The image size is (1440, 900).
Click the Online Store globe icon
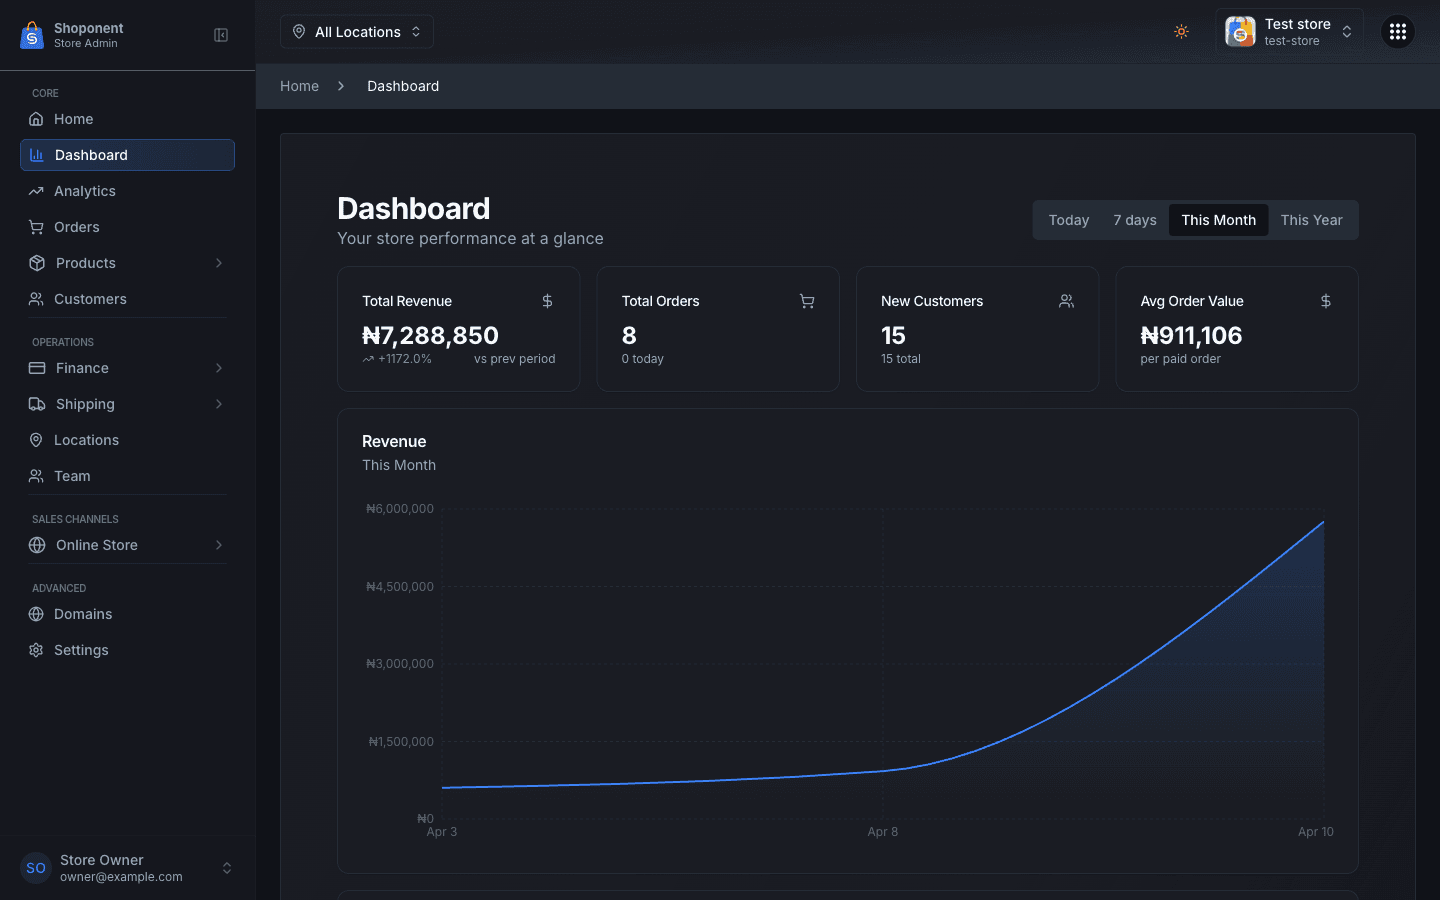click(37, 545)
